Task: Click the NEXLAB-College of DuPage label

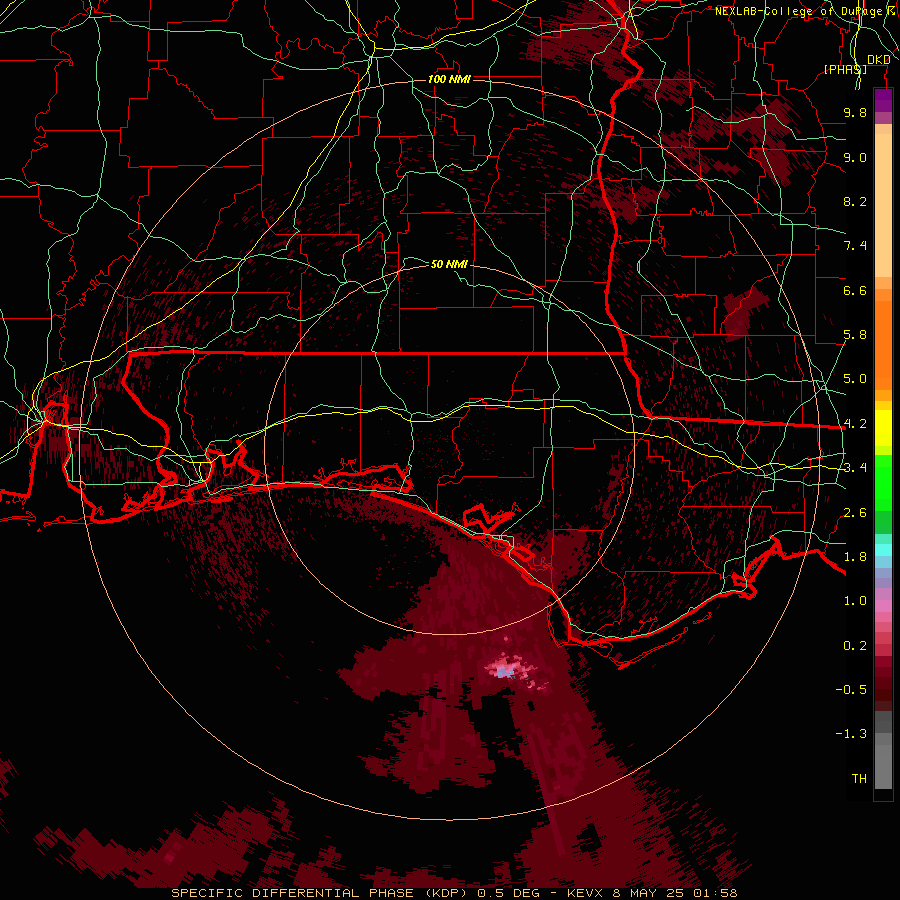Action: [800, 11]
